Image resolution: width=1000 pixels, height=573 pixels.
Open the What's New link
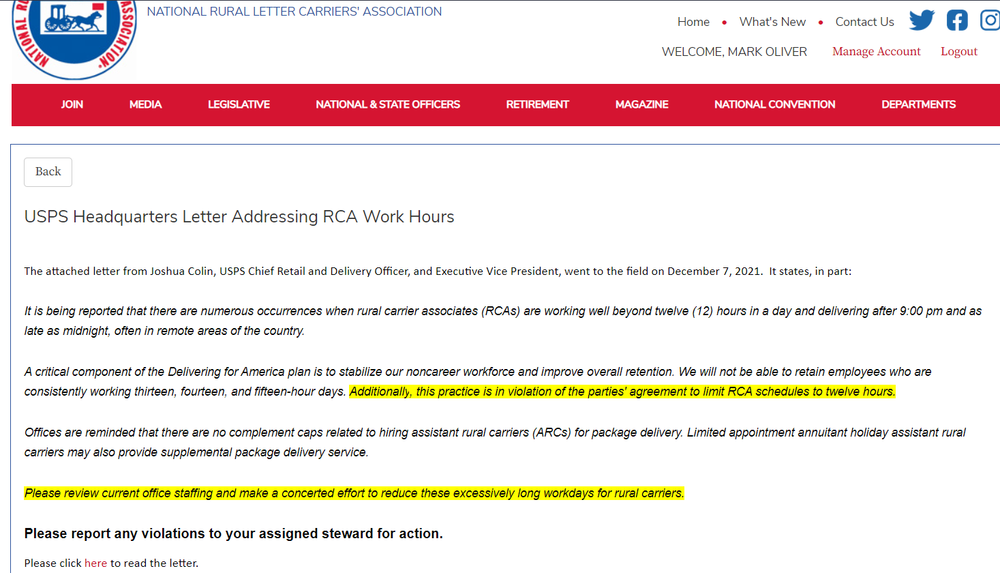[x=772, y=22]
